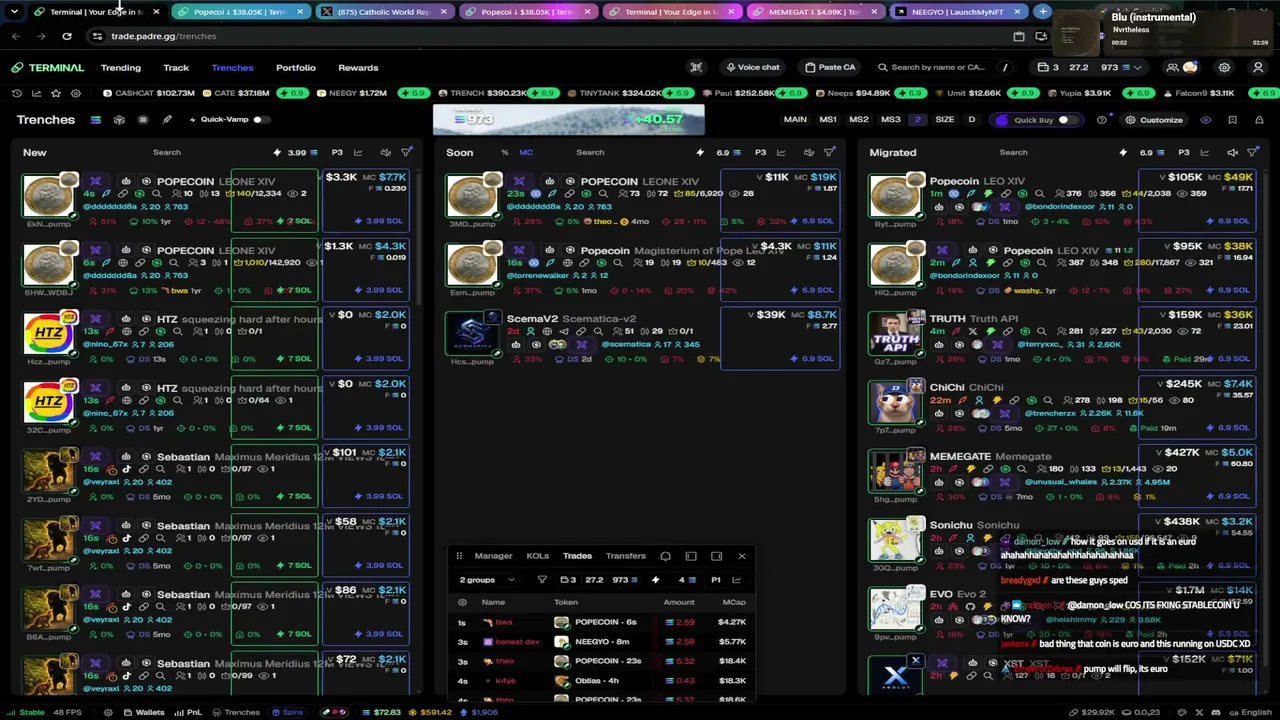Viewport: 1280px width, 720px height.
Task: Click the bell icon in trades panel
Action: click(x=665, y=556)
